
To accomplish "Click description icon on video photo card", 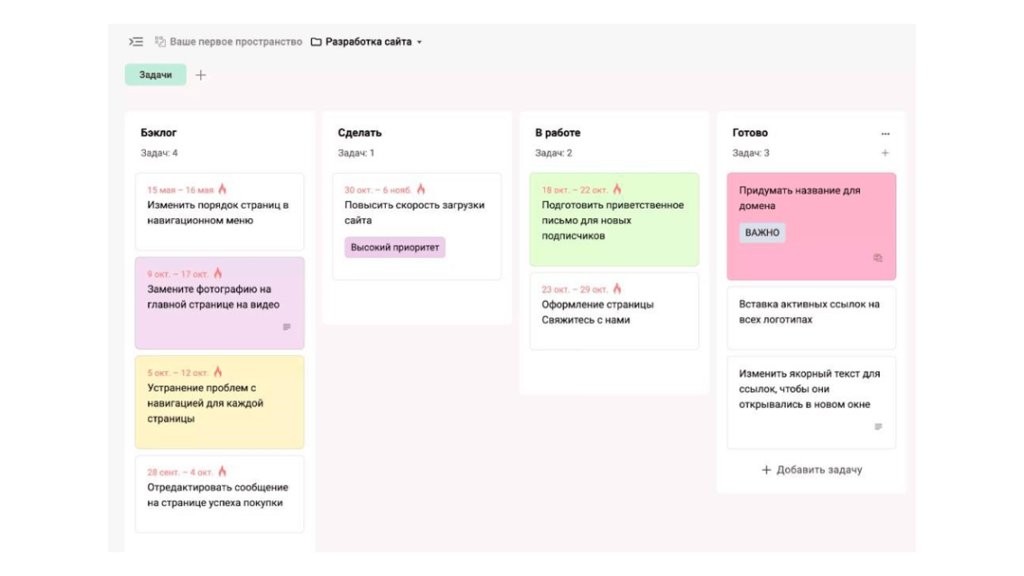I will pyautogui.click(x=287, y=327).
